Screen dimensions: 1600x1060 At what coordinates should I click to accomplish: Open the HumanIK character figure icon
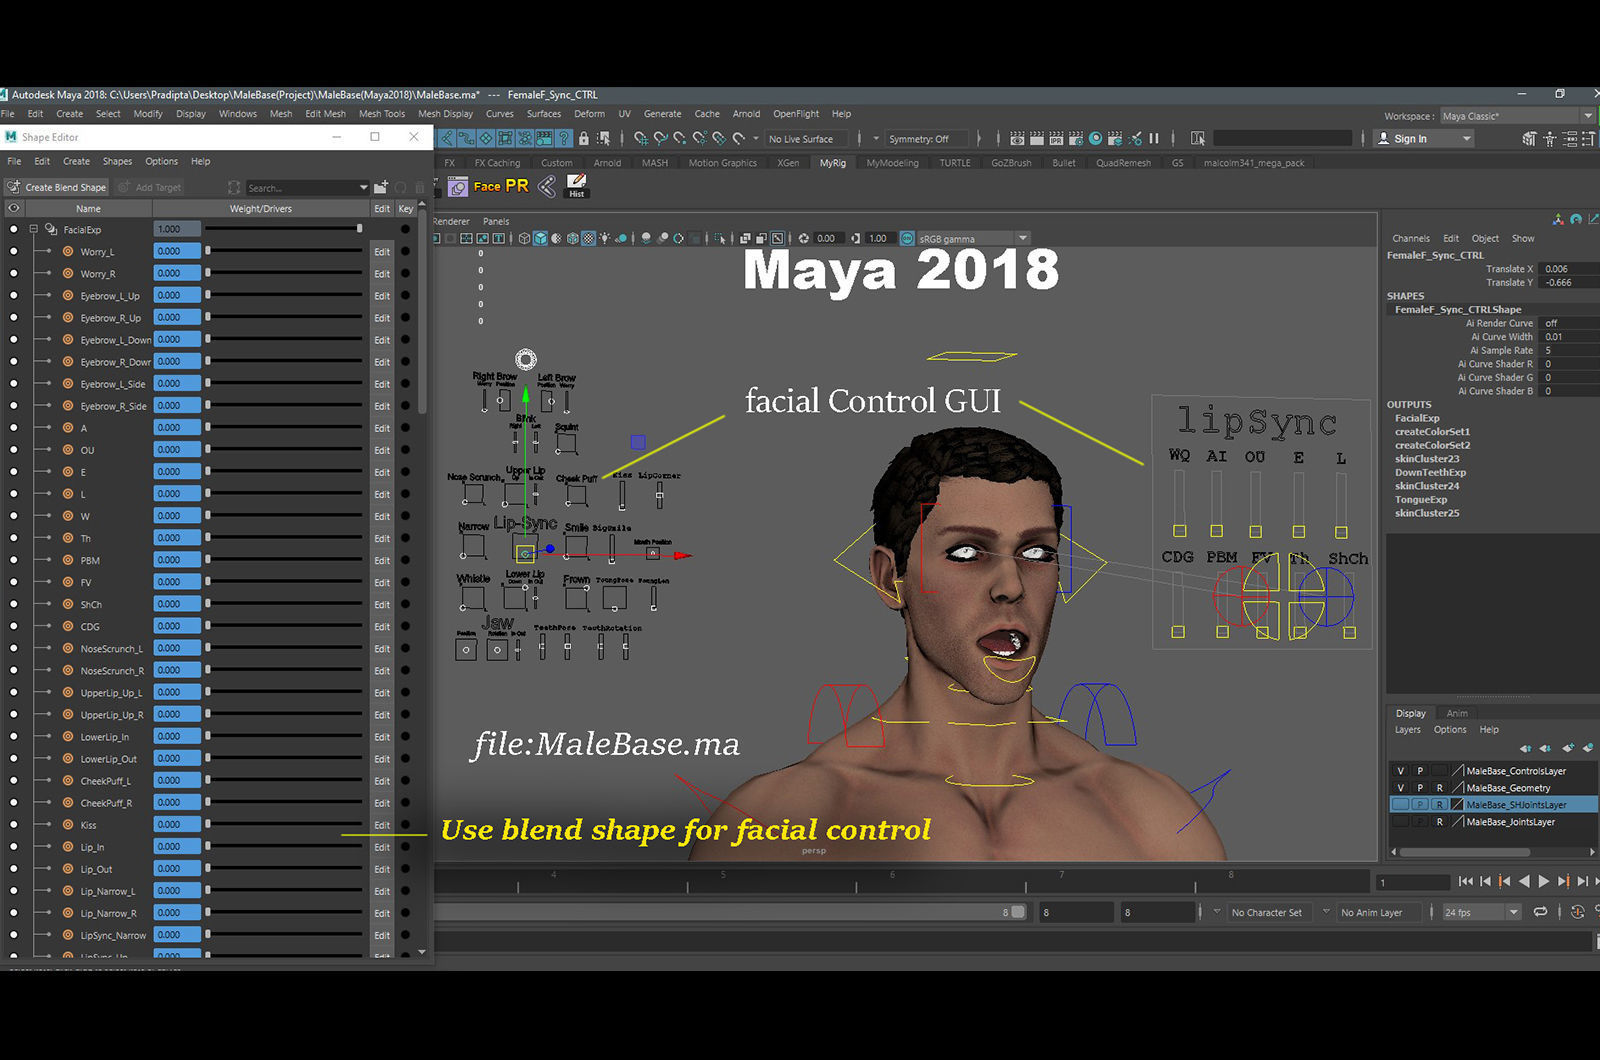point(1549,139)
